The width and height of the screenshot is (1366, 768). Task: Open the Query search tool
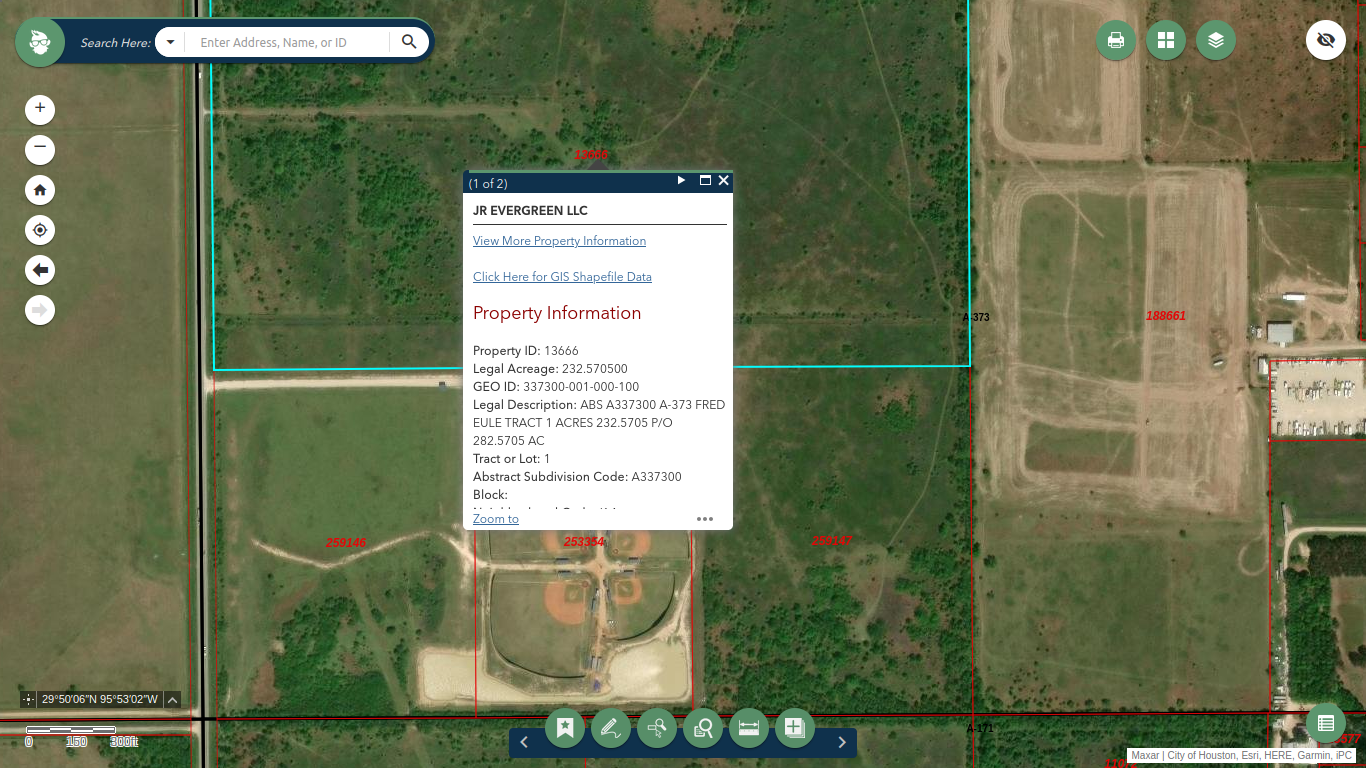coord(703,728)
